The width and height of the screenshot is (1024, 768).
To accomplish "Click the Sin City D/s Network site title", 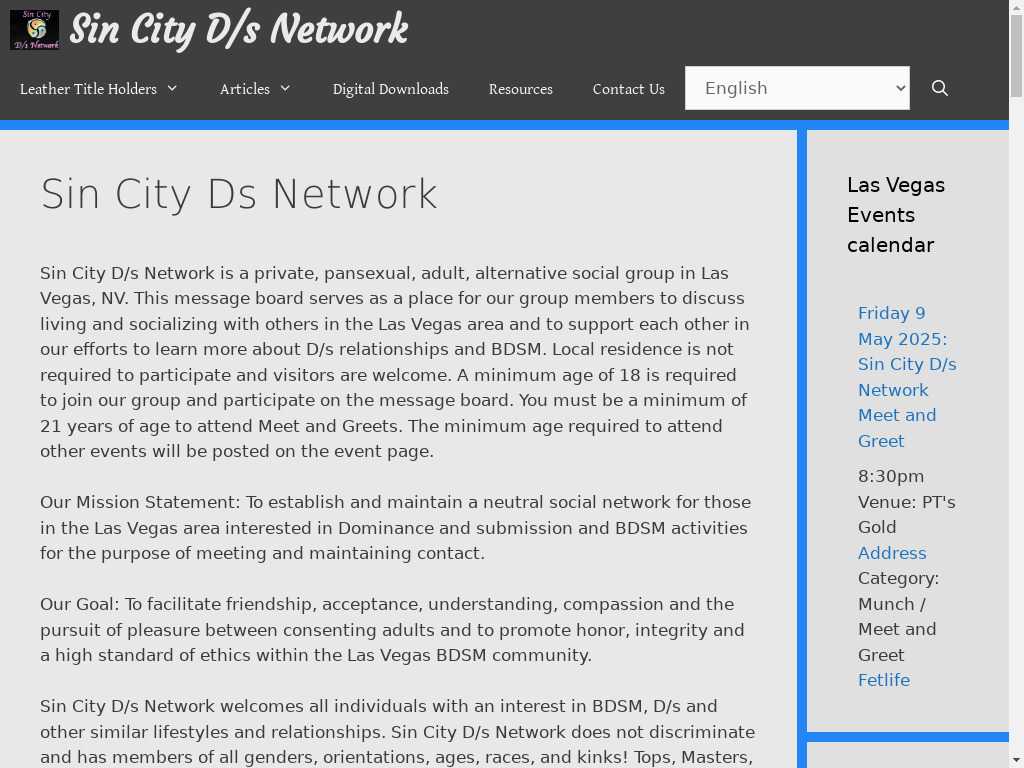I will [238, 30].
